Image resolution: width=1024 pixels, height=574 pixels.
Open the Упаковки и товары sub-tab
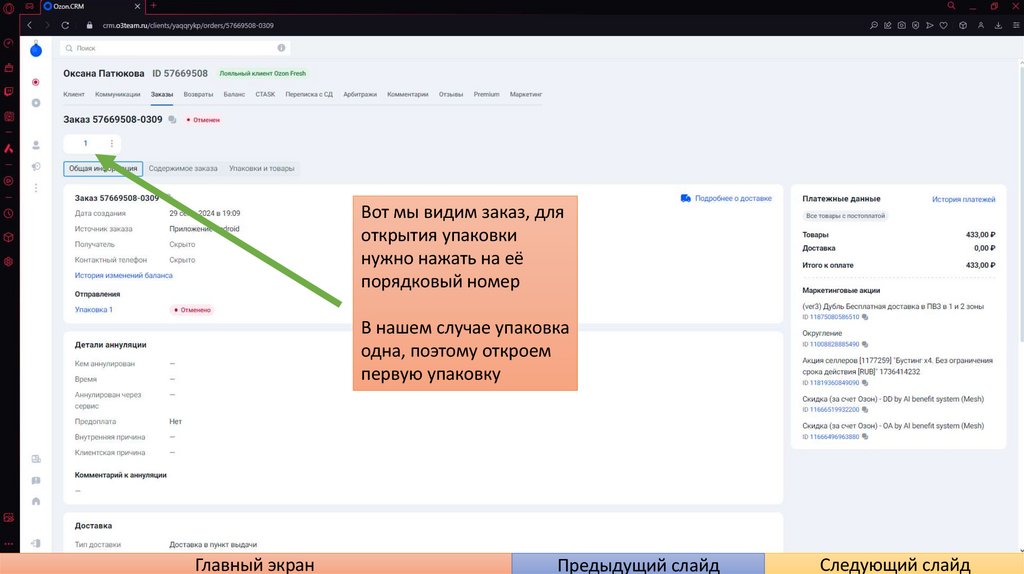tap(261, 168)
